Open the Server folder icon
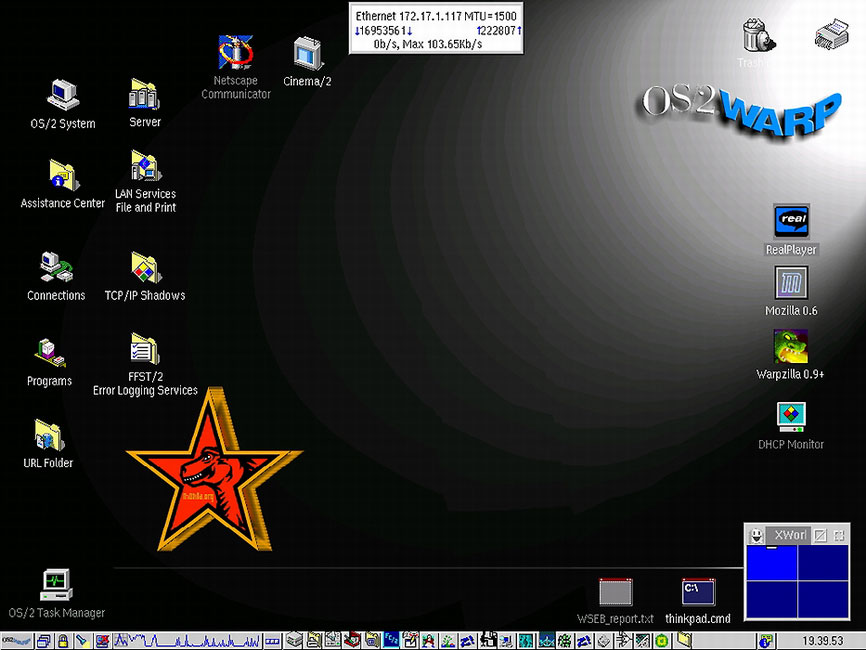Image resolution: width=866 pixels, height=650 pixels. point(145,96)
